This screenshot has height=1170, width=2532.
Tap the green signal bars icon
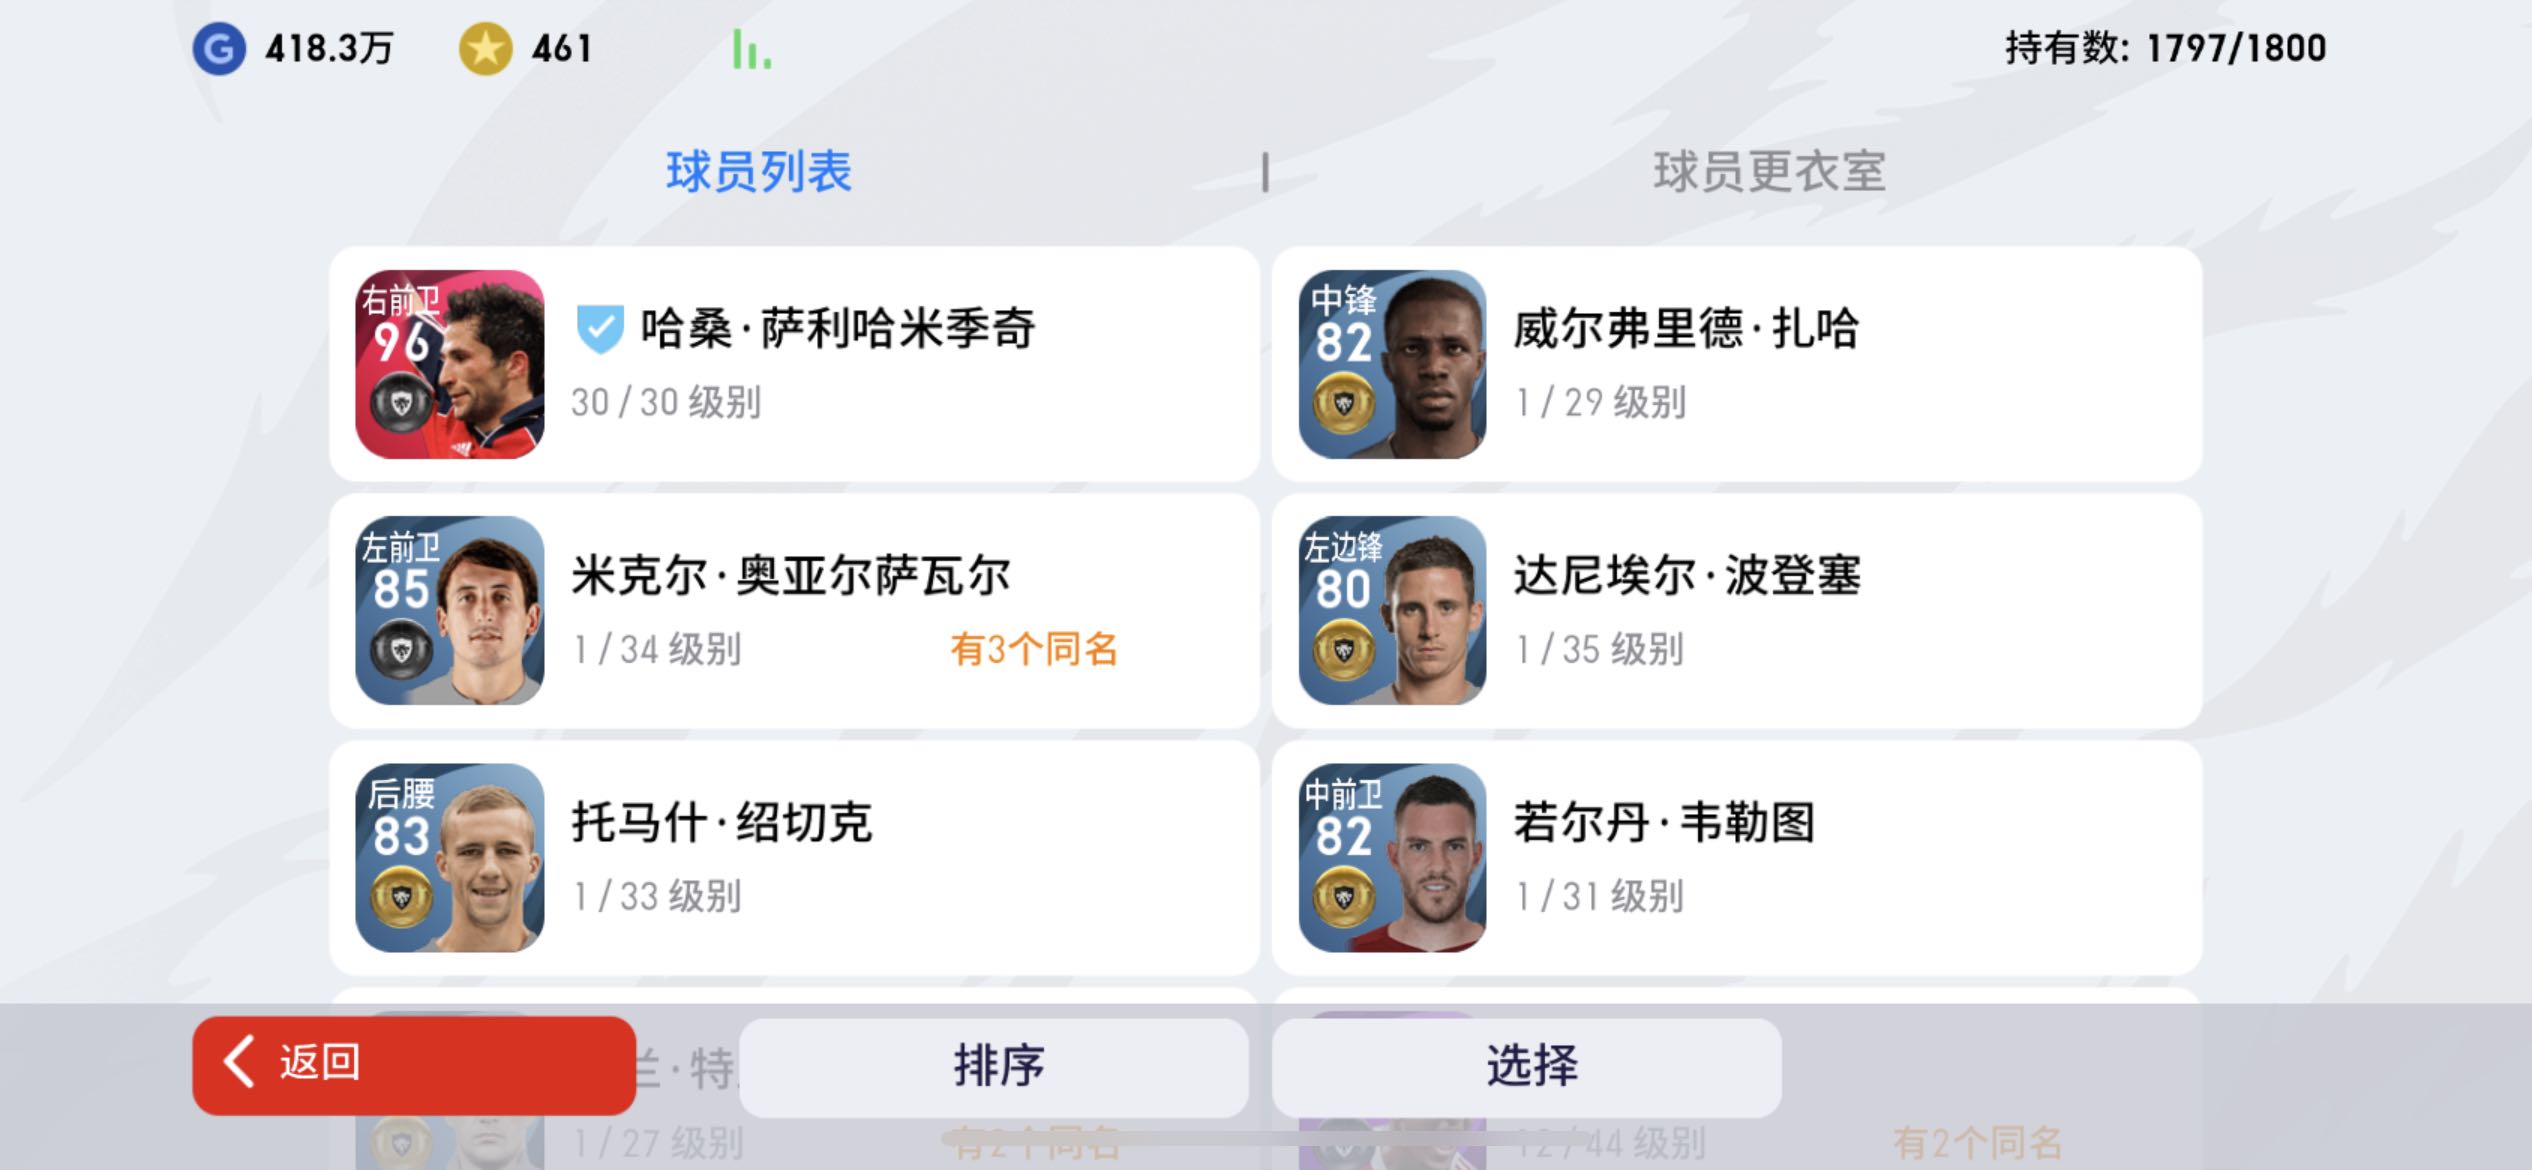tap(751, 49)
